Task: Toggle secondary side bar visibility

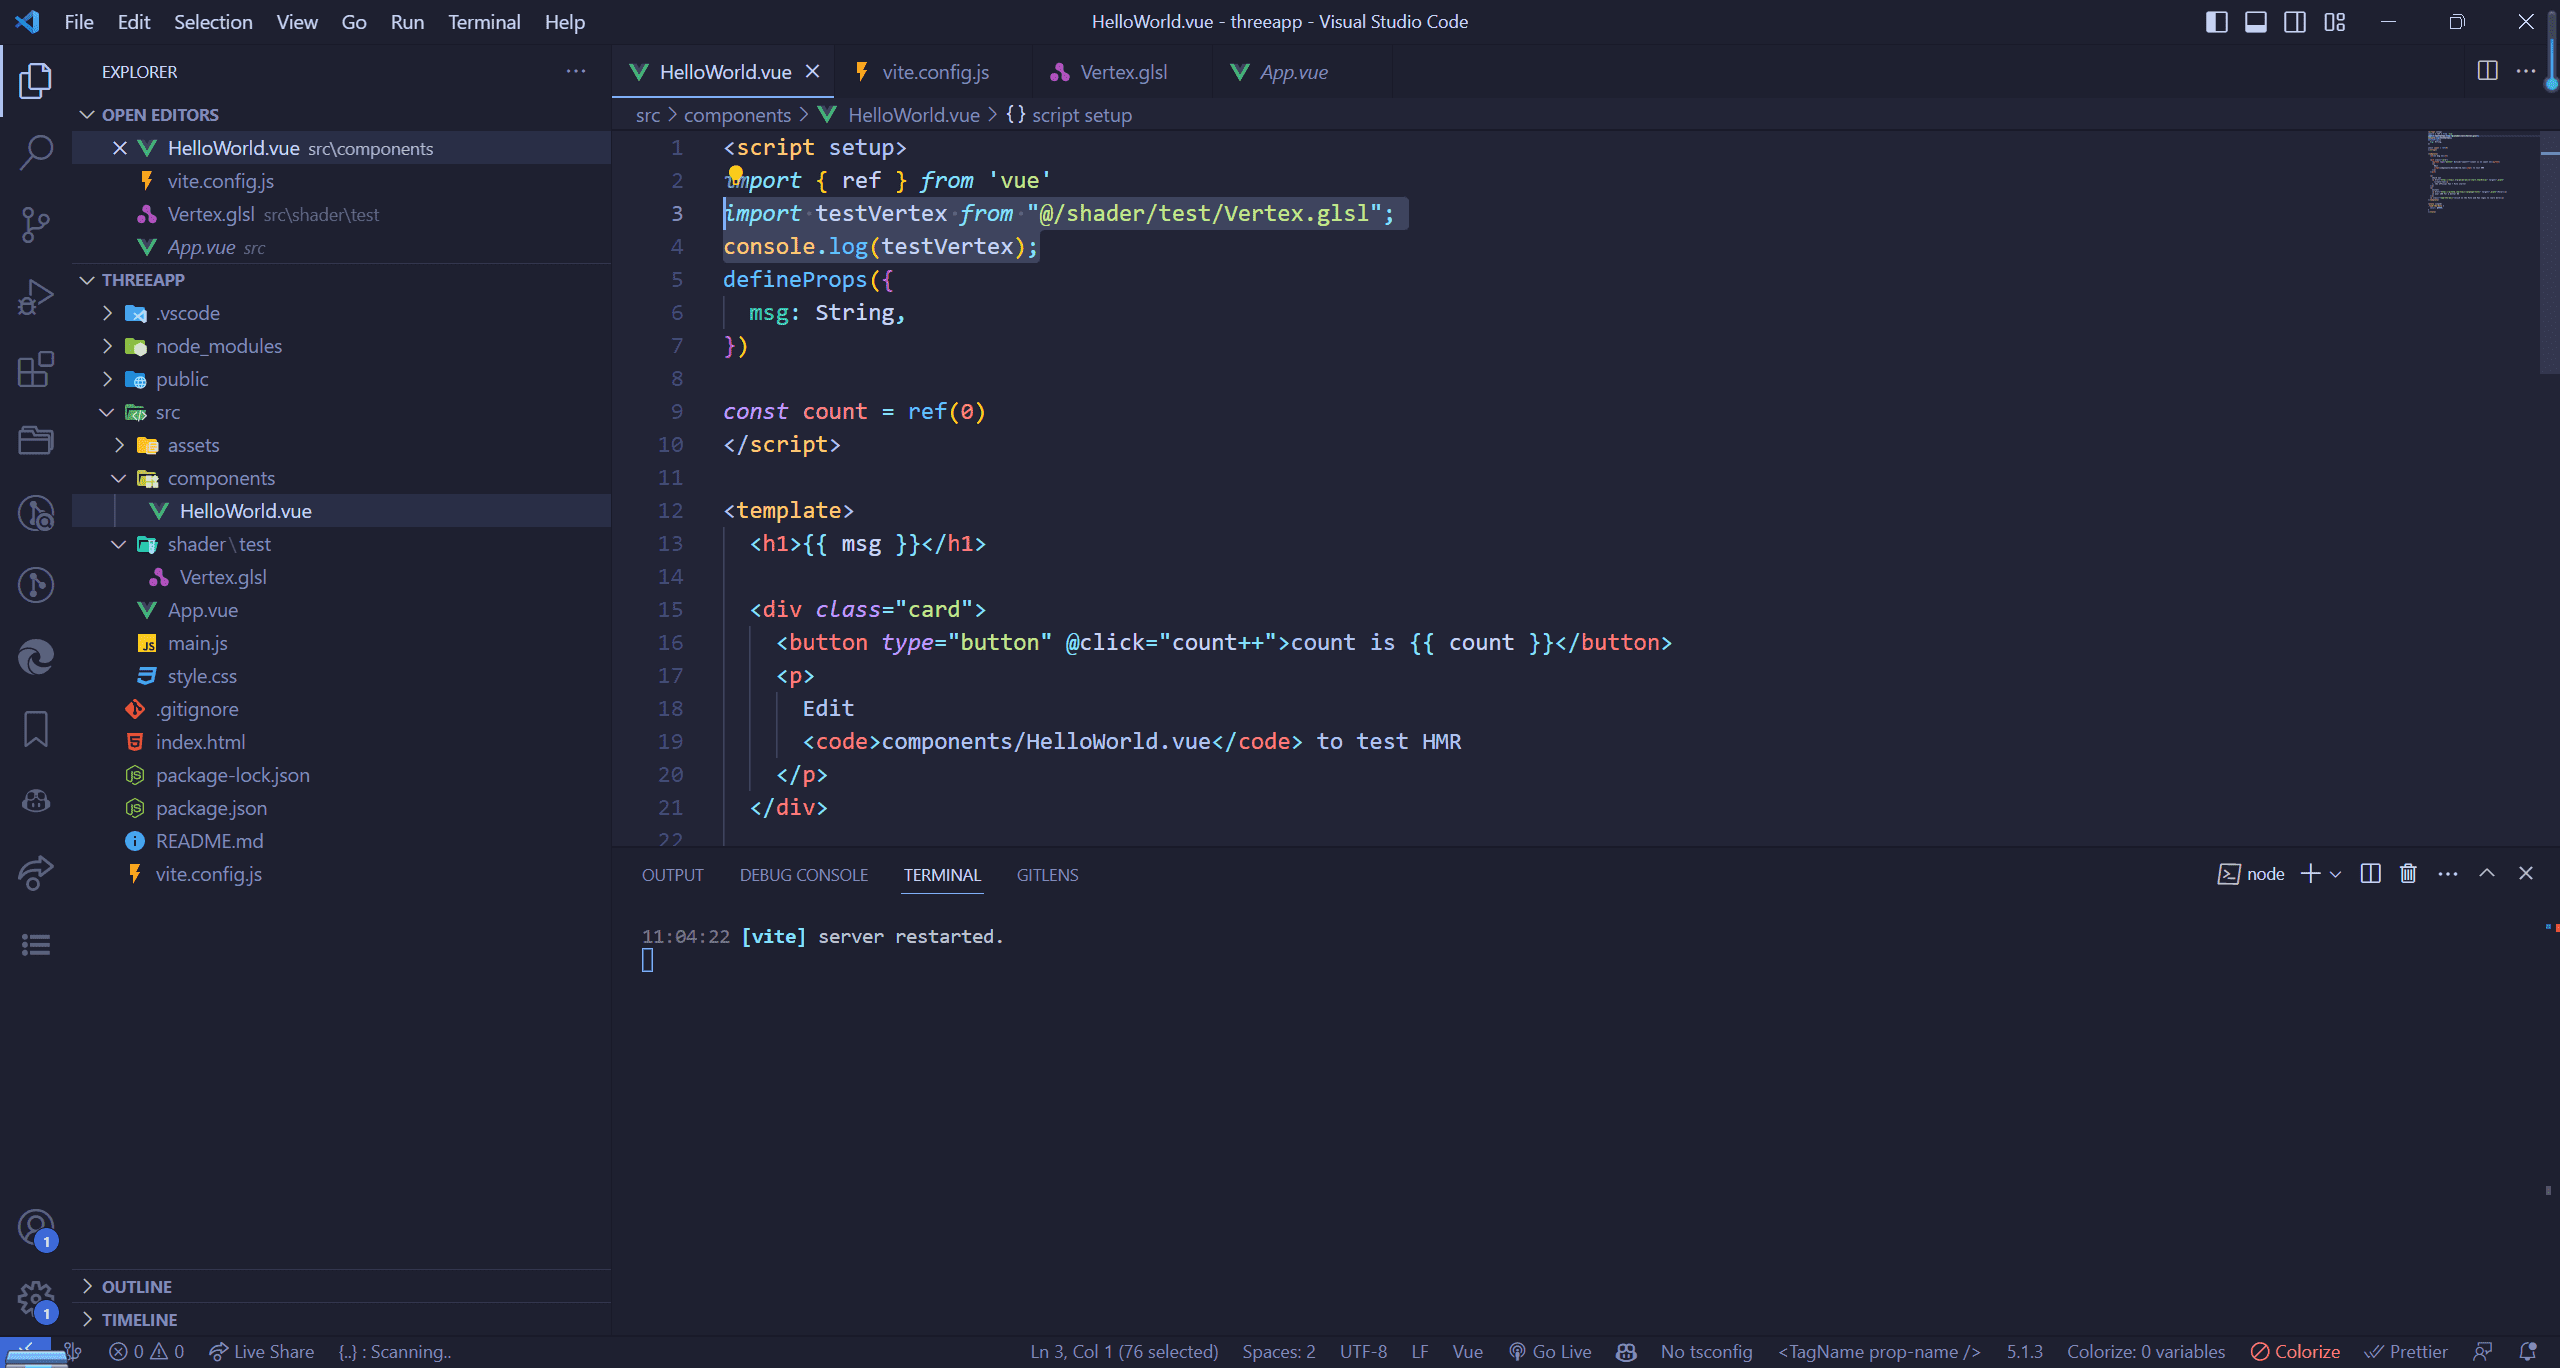Action: click(2295, 22)
